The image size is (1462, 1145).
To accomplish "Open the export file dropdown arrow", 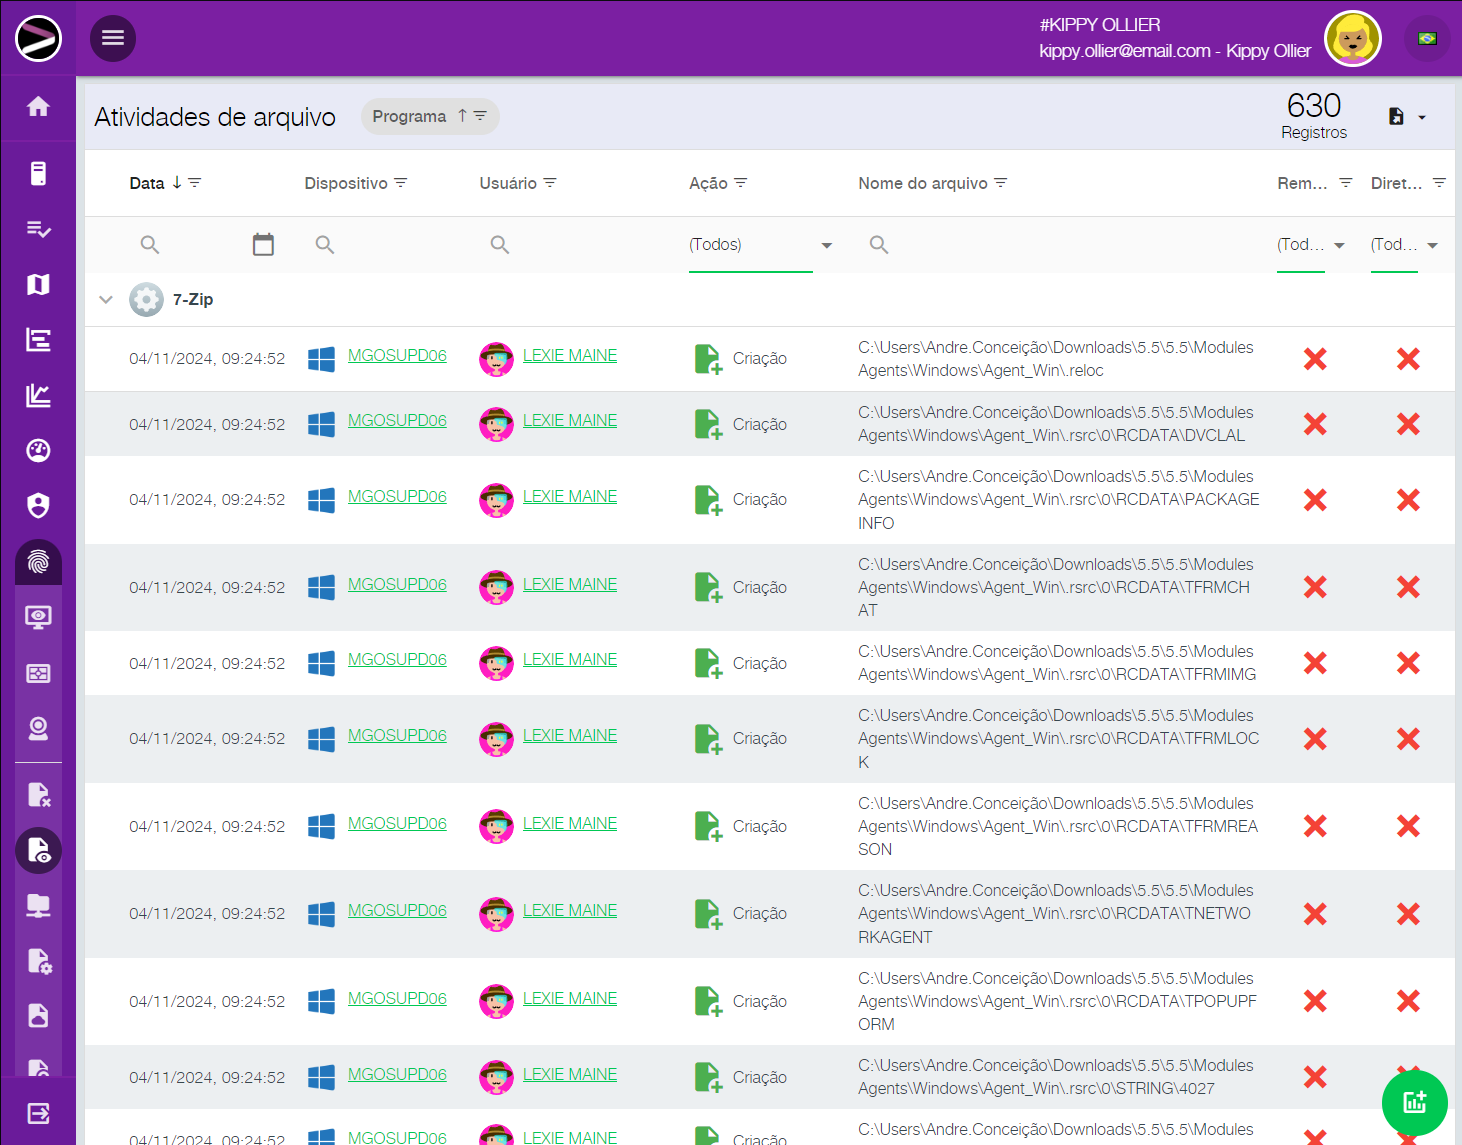I will pyautogui.click(x=1421, y=118).
